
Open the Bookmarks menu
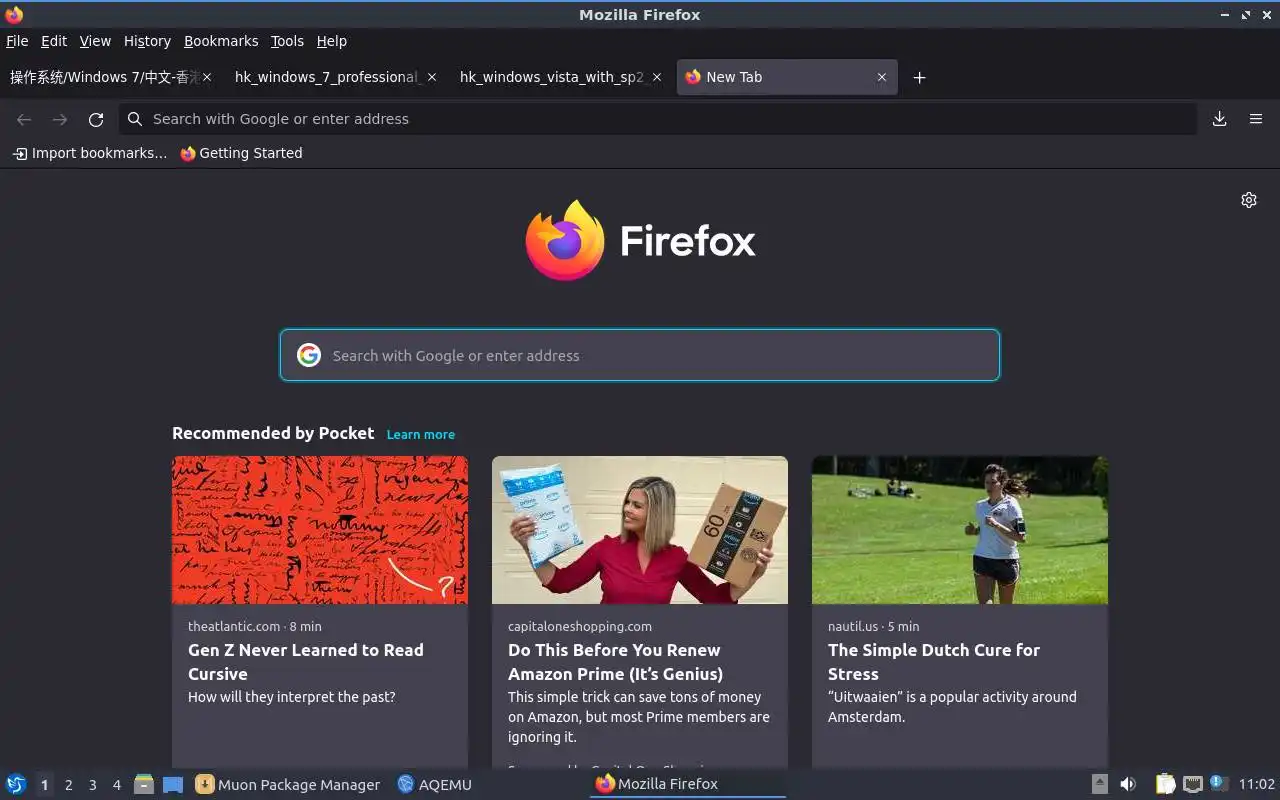[221, 41]
